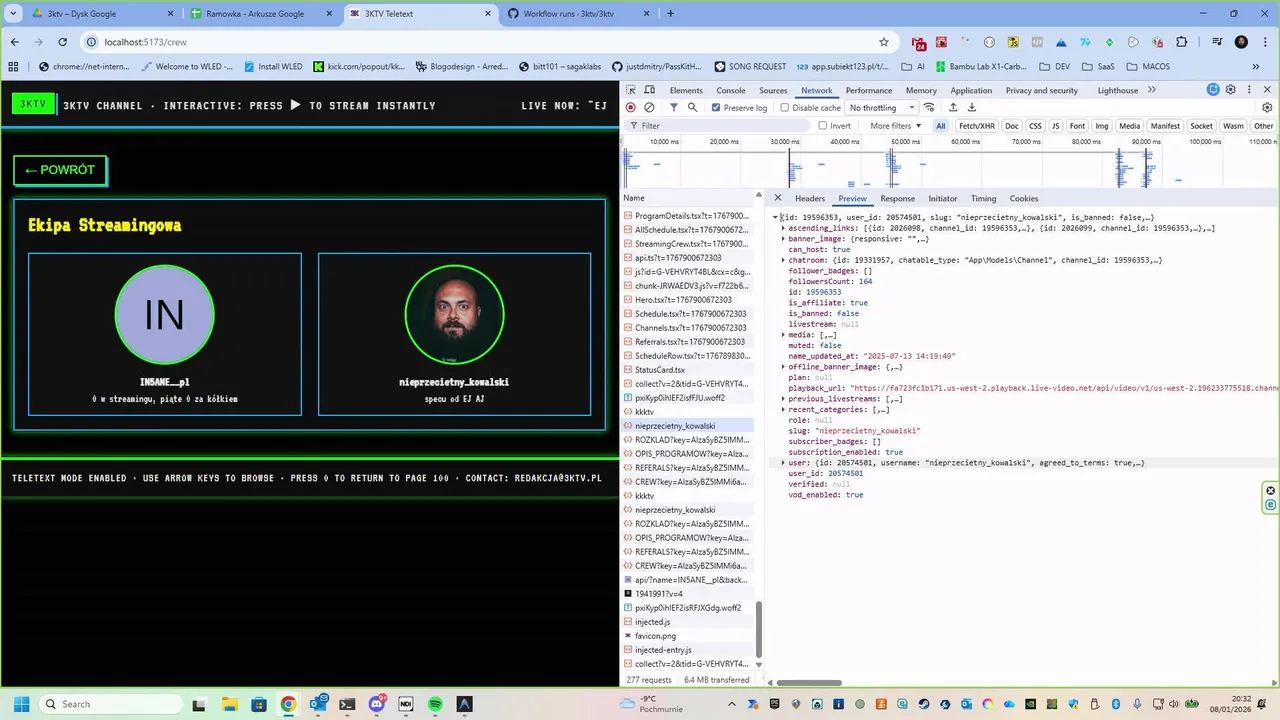
Task: Bookmark this page with the star
Action: click(884, 42)
